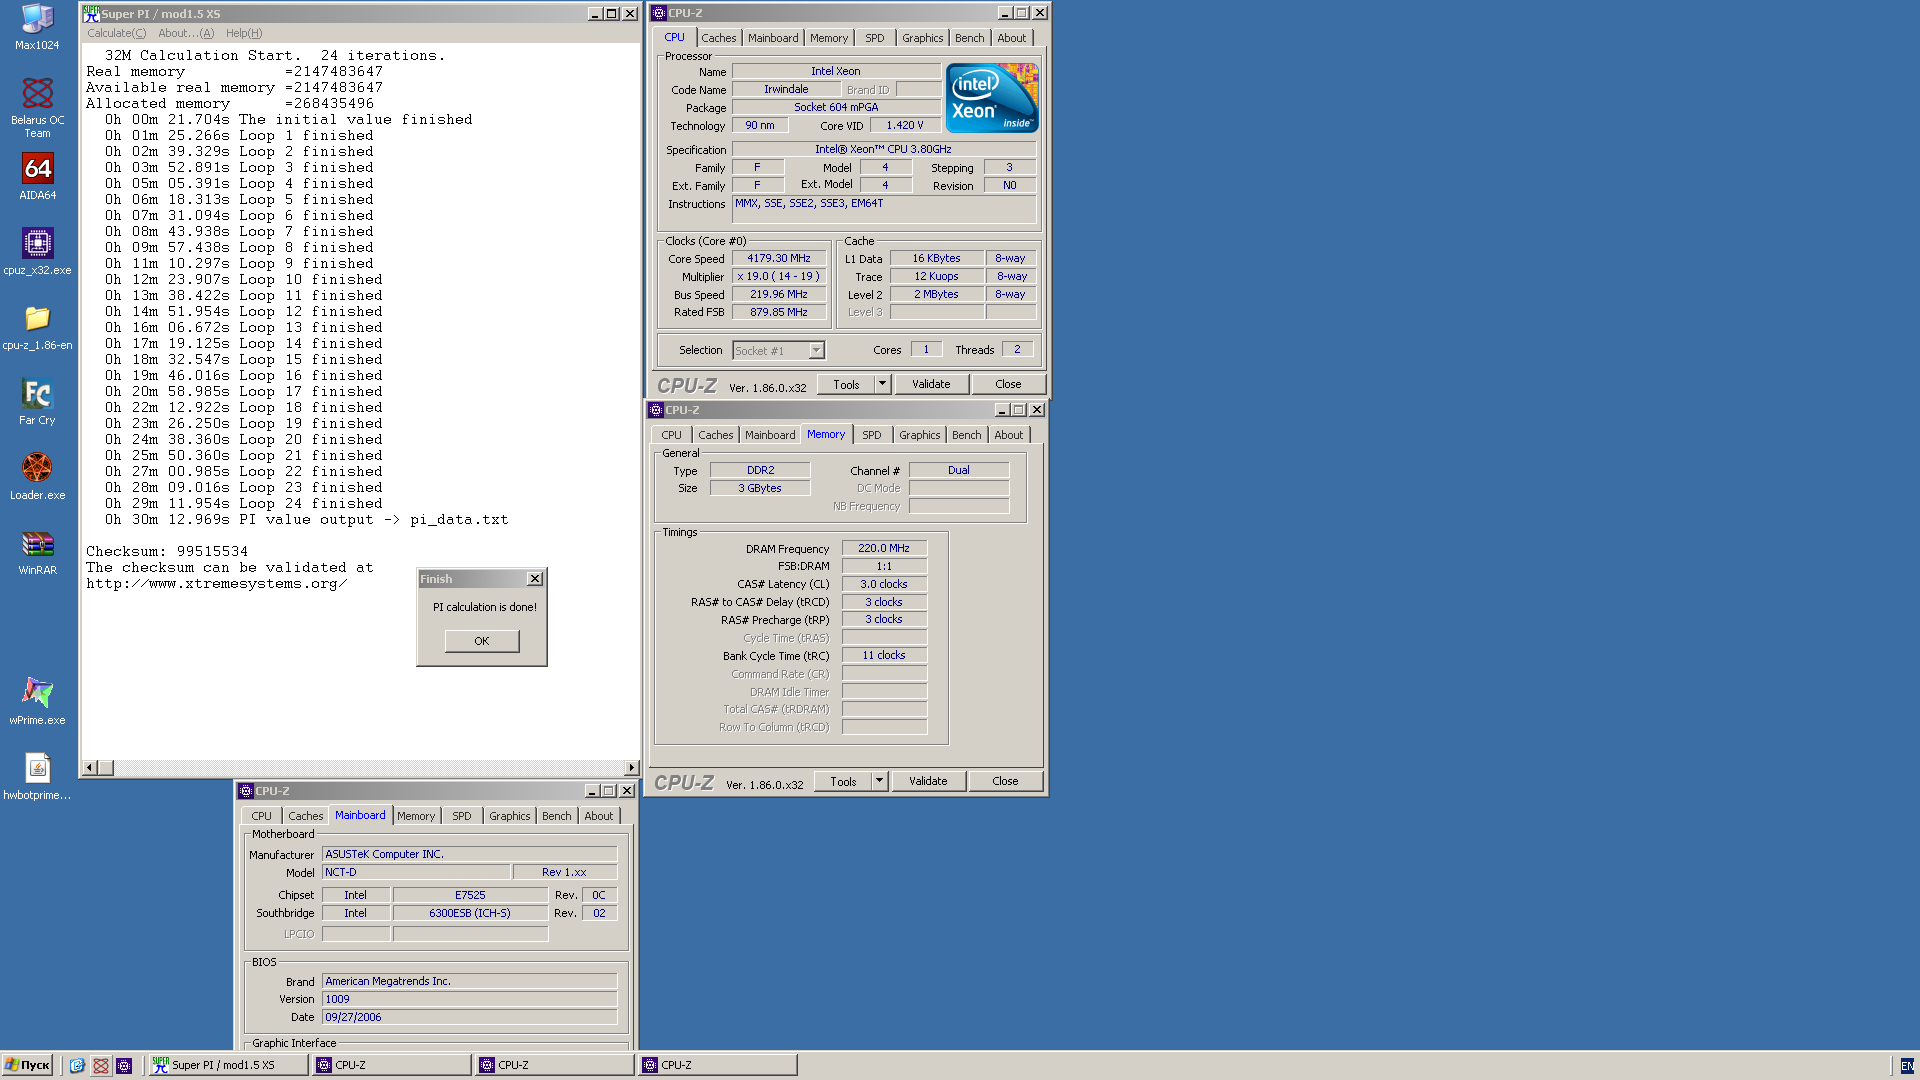Open CPU tab in Memory CPU-Z window
1920x1080 pixels.
[671, 435]
